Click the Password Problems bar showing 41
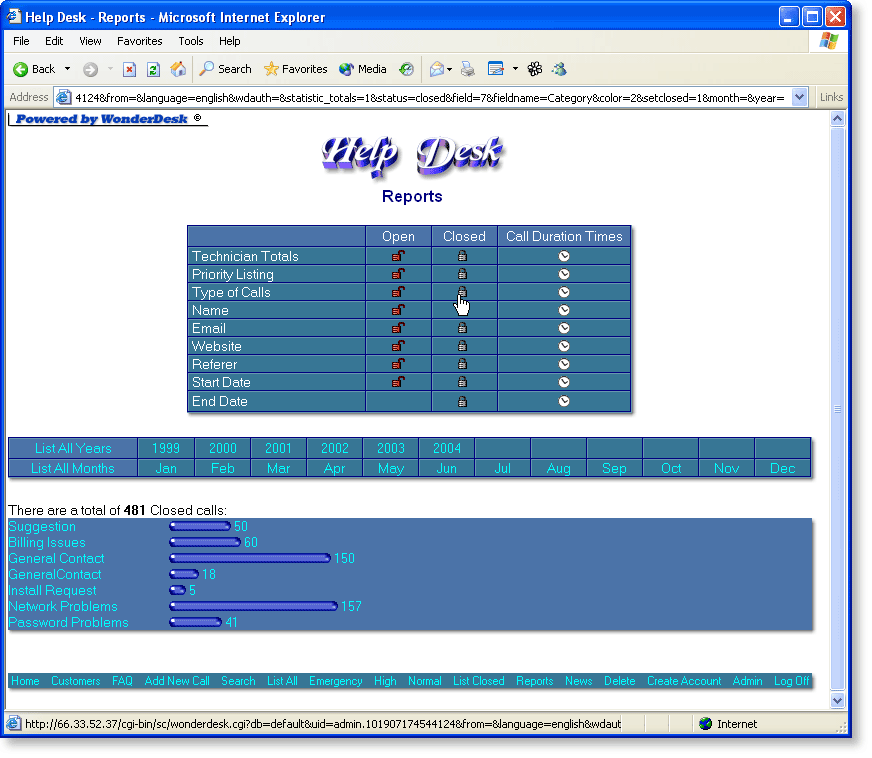The image size is (872, 758). point(196,622)
